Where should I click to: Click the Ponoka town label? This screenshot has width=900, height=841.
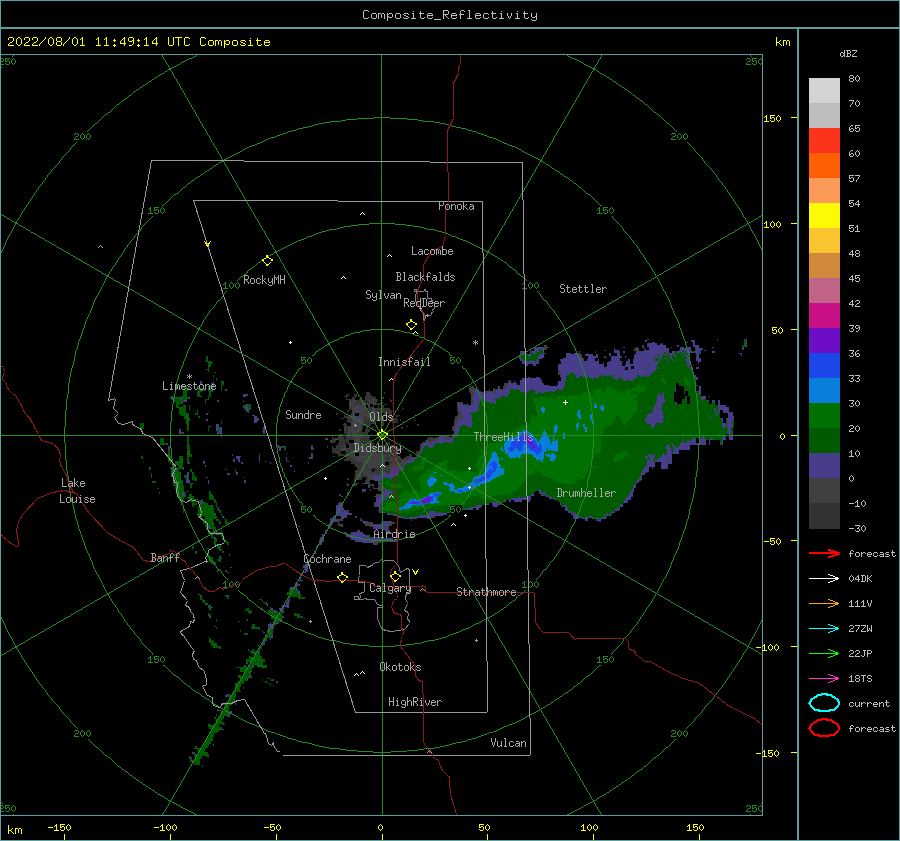(456, 206)
